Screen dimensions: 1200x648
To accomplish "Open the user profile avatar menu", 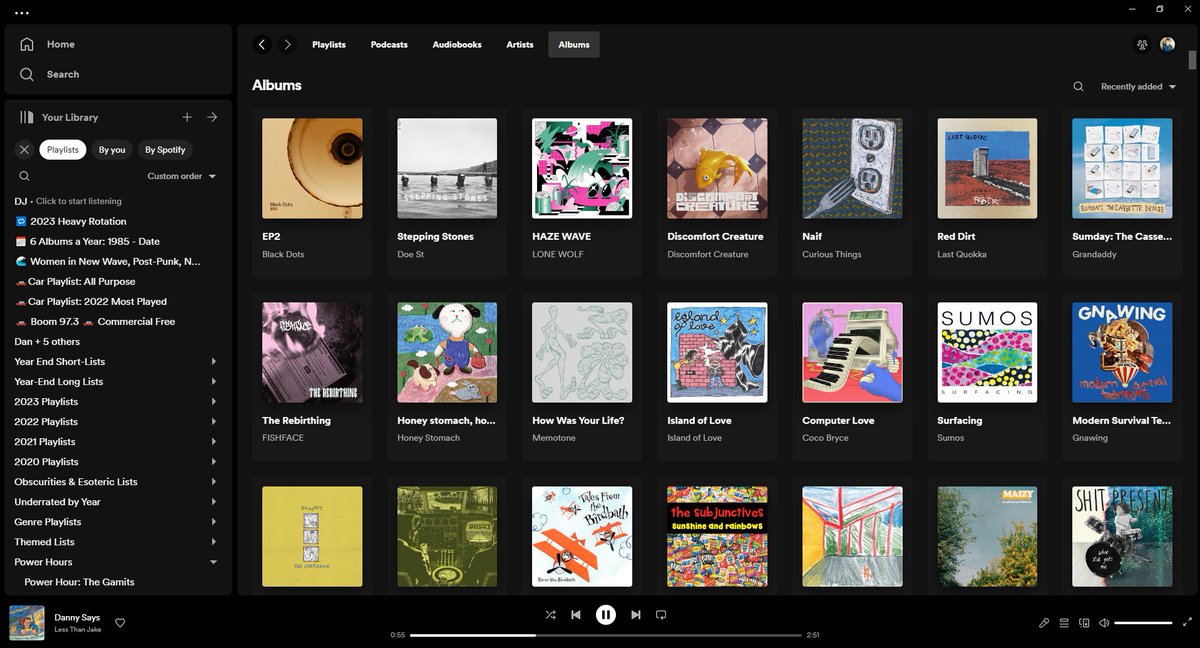I will [x=1167, y=44].
